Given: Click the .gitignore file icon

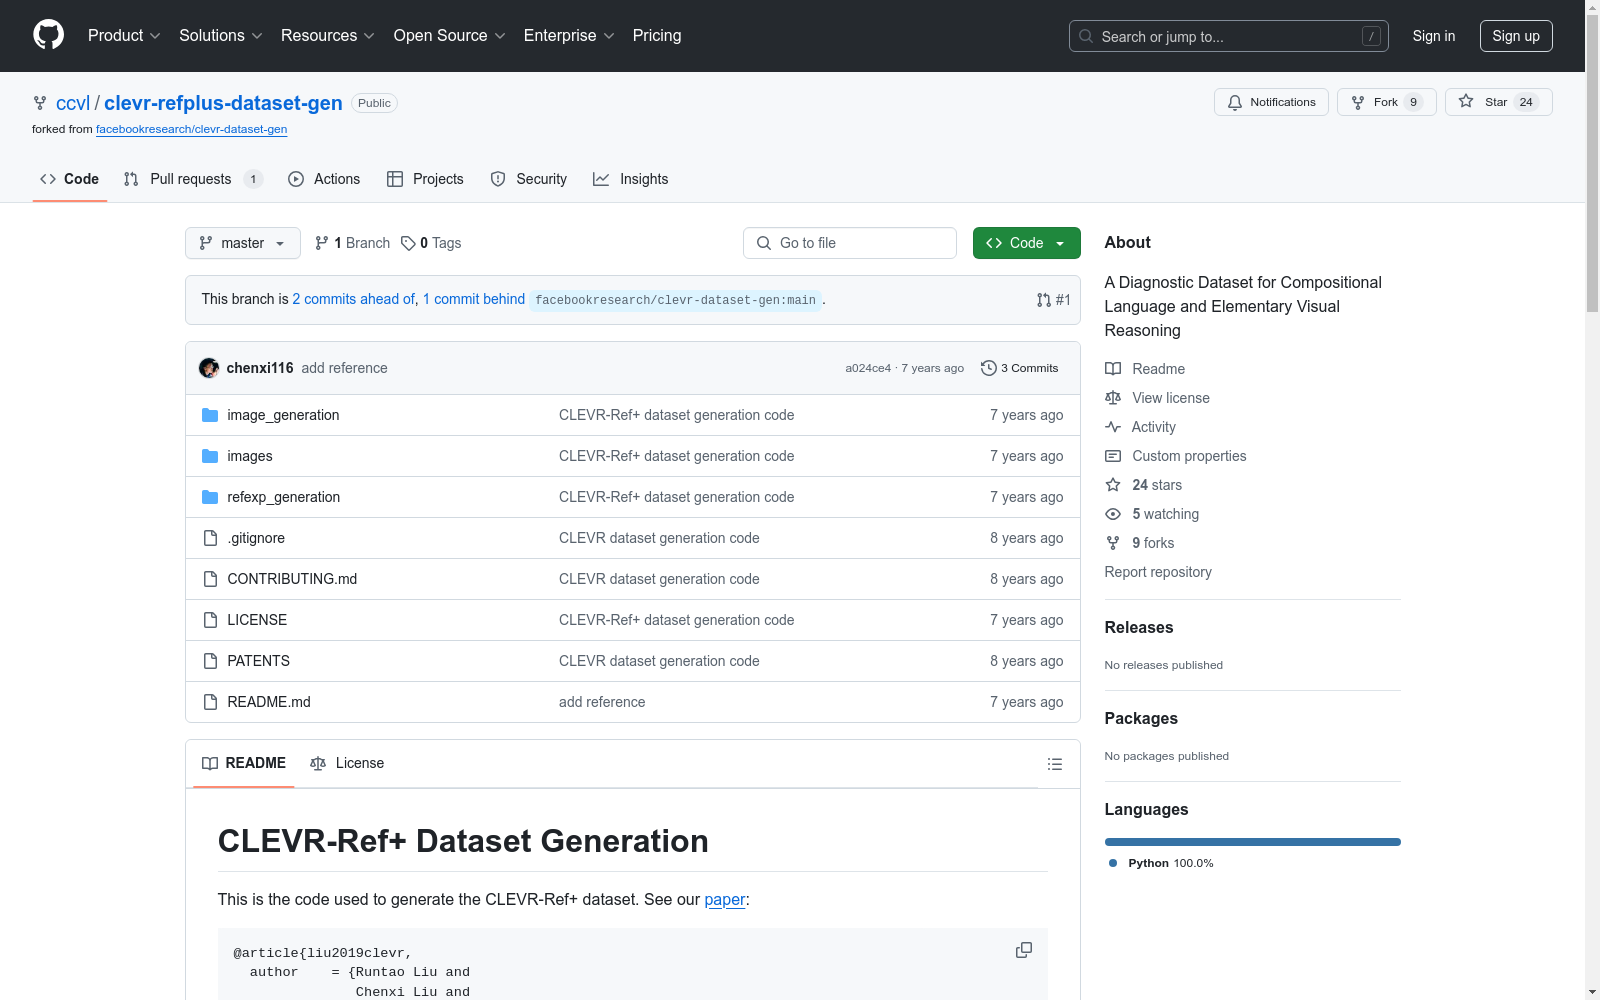Looking at the screenshot, I should 210,538.
